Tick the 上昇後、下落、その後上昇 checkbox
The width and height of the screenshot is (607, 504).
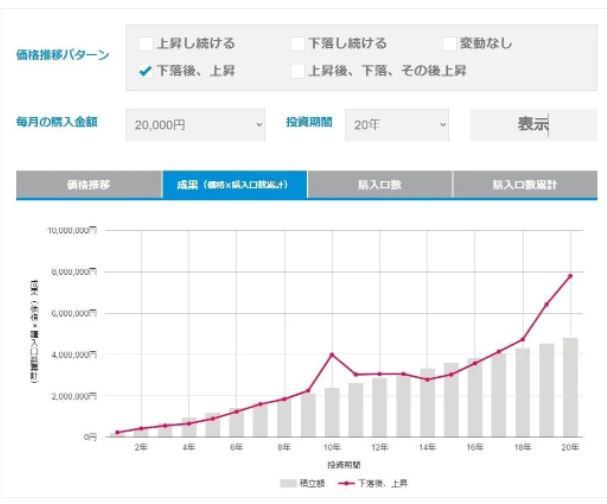pyautogui.click(x=298, y=71)
